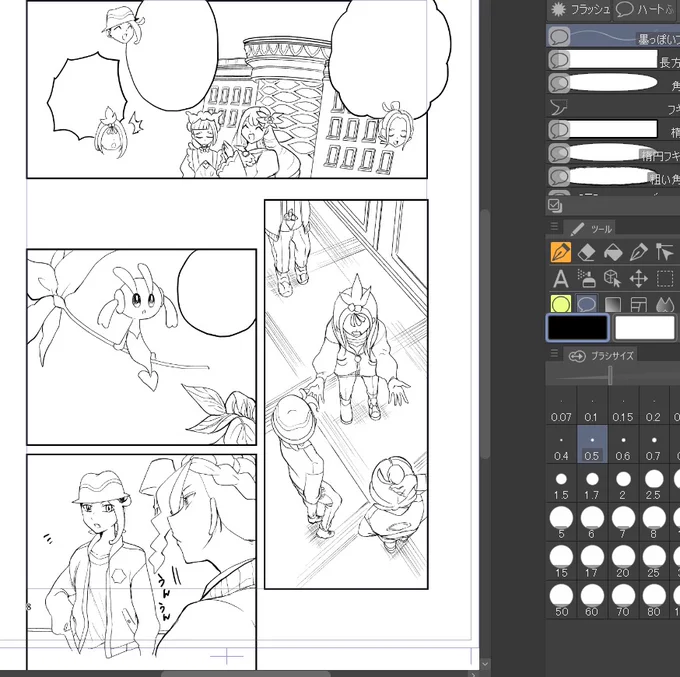Set brush size preset 0.4

[x=561, y=445]
